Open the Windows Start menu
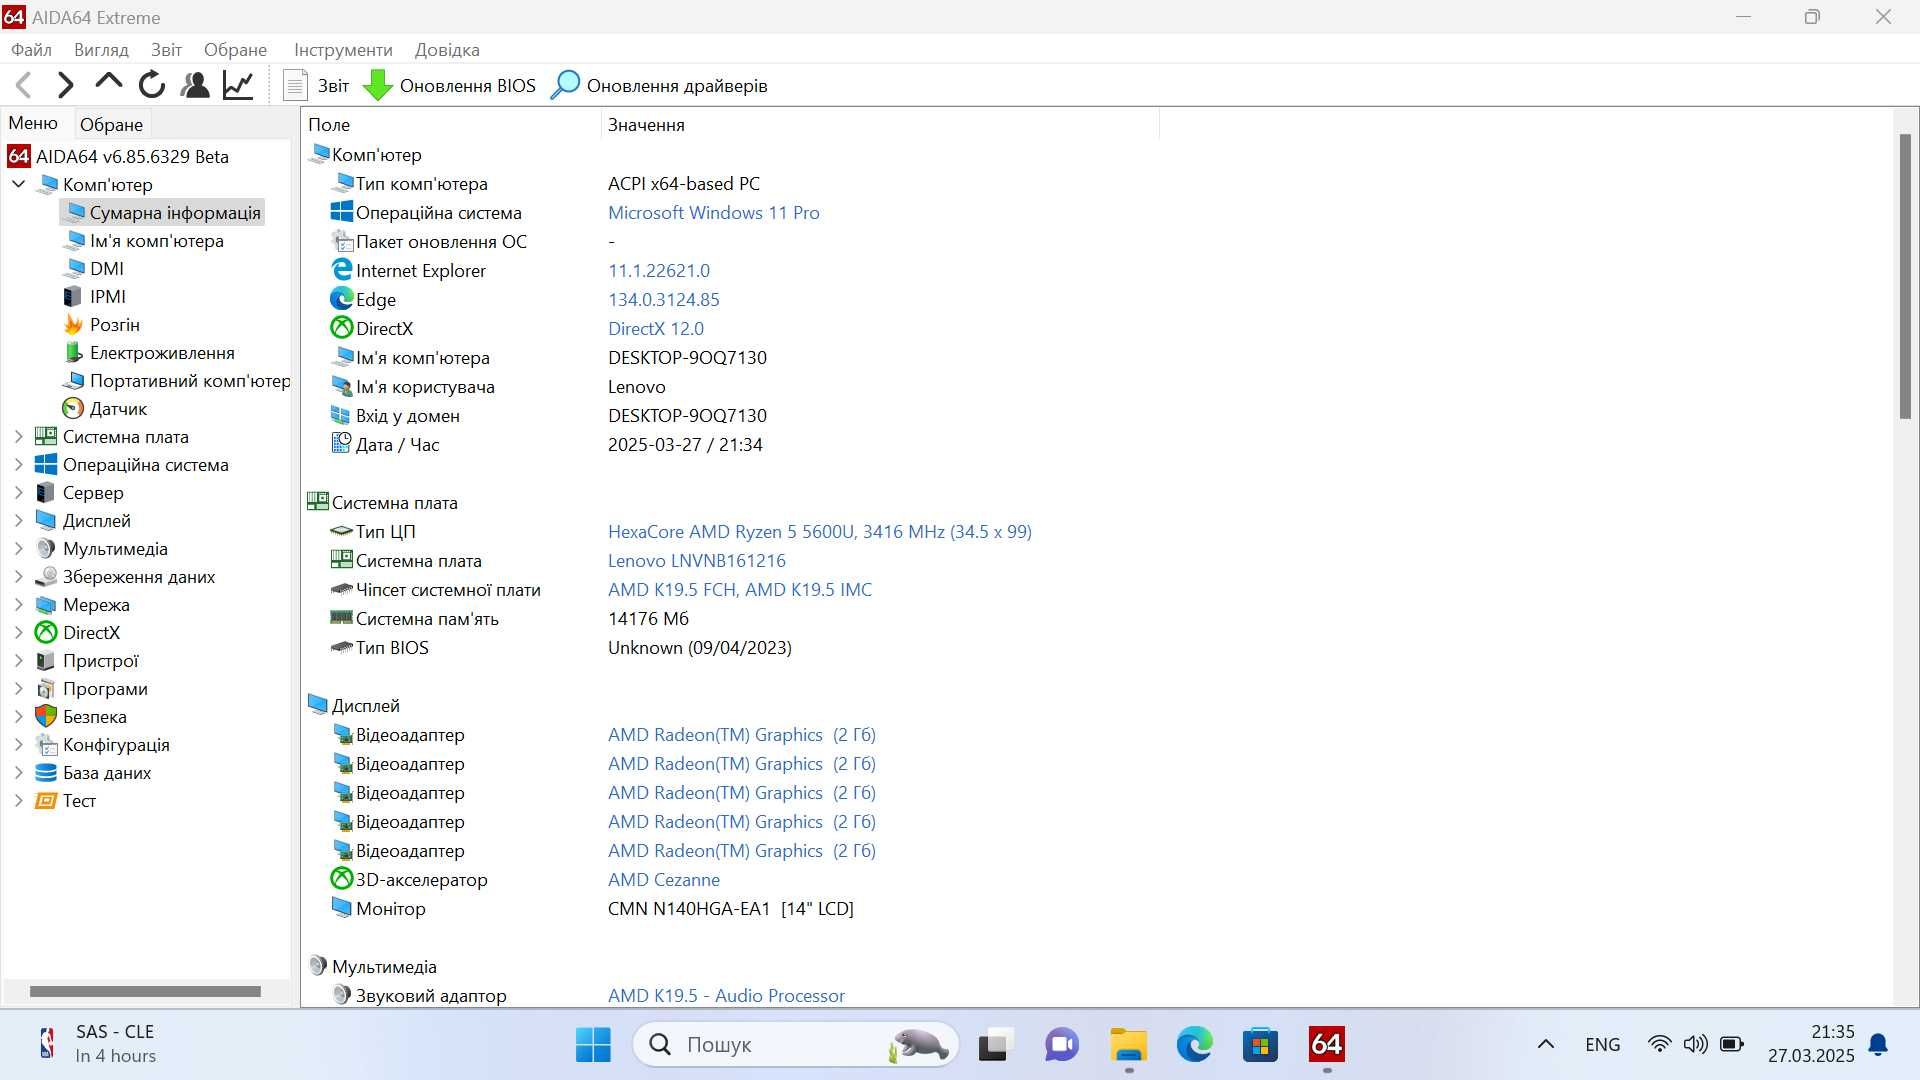This screenshot has height=1080, width=1920. 593,1045
